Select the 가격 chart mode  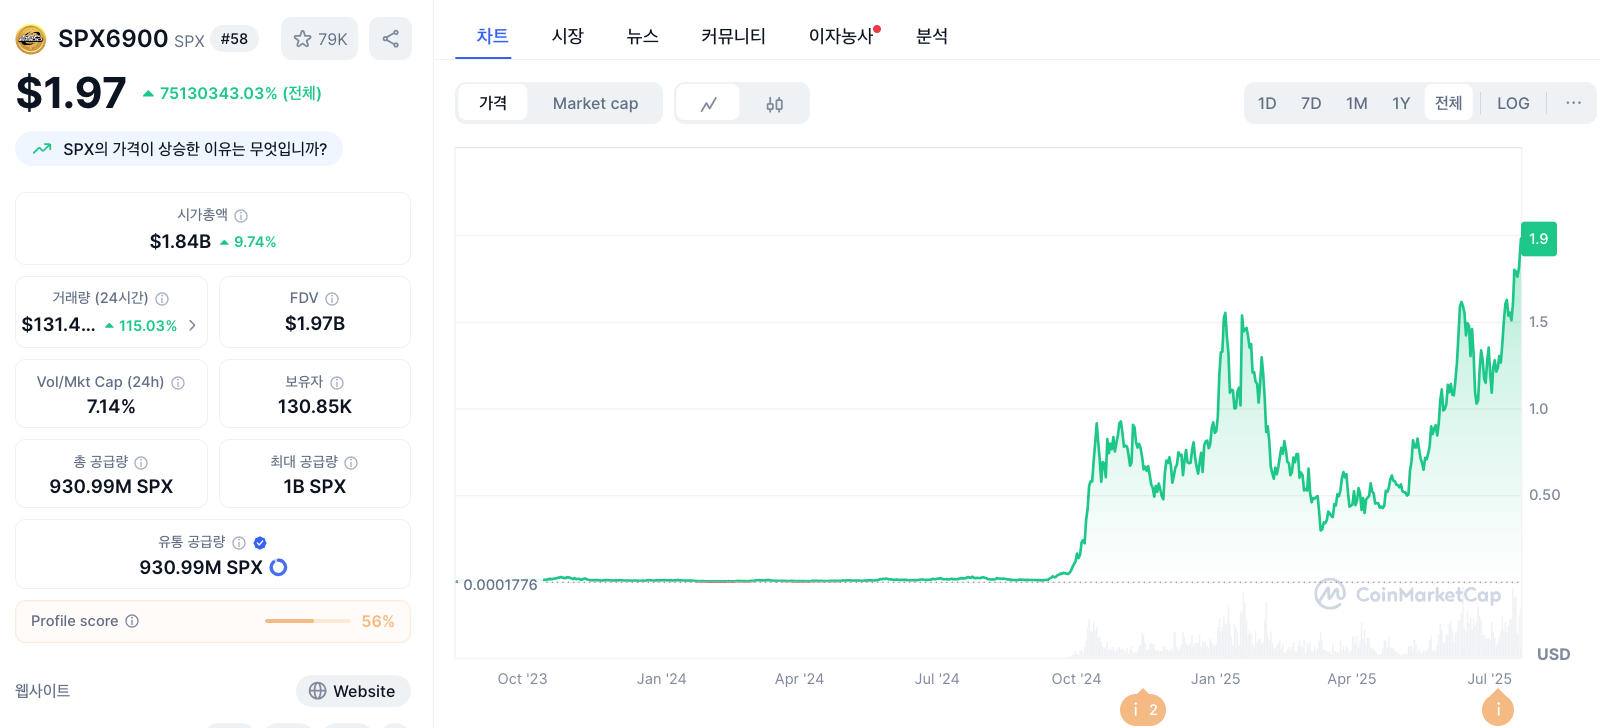click(493, 103)
